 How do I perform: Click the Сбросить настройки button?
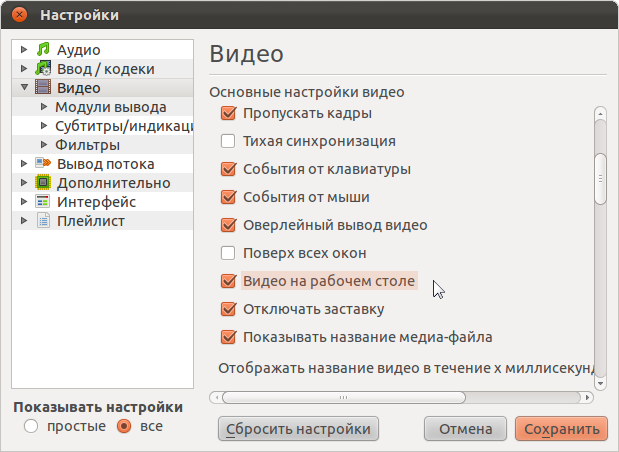click(298, 429)
